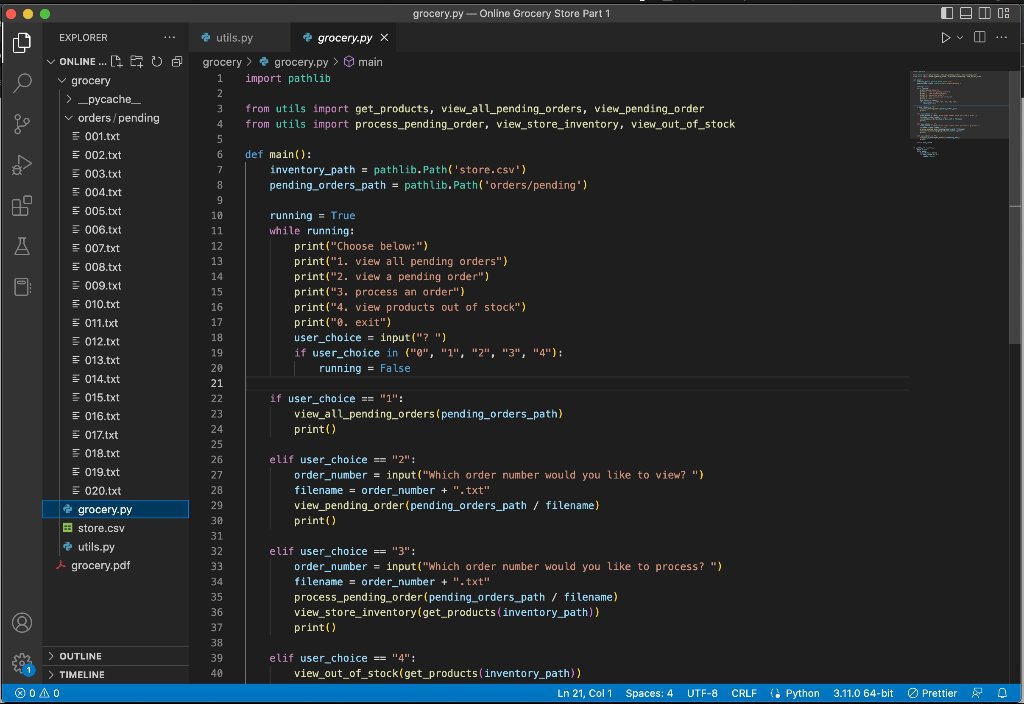Open the Run and Debug view
This screenshot has height=704, width=1024.
(21, 165)
